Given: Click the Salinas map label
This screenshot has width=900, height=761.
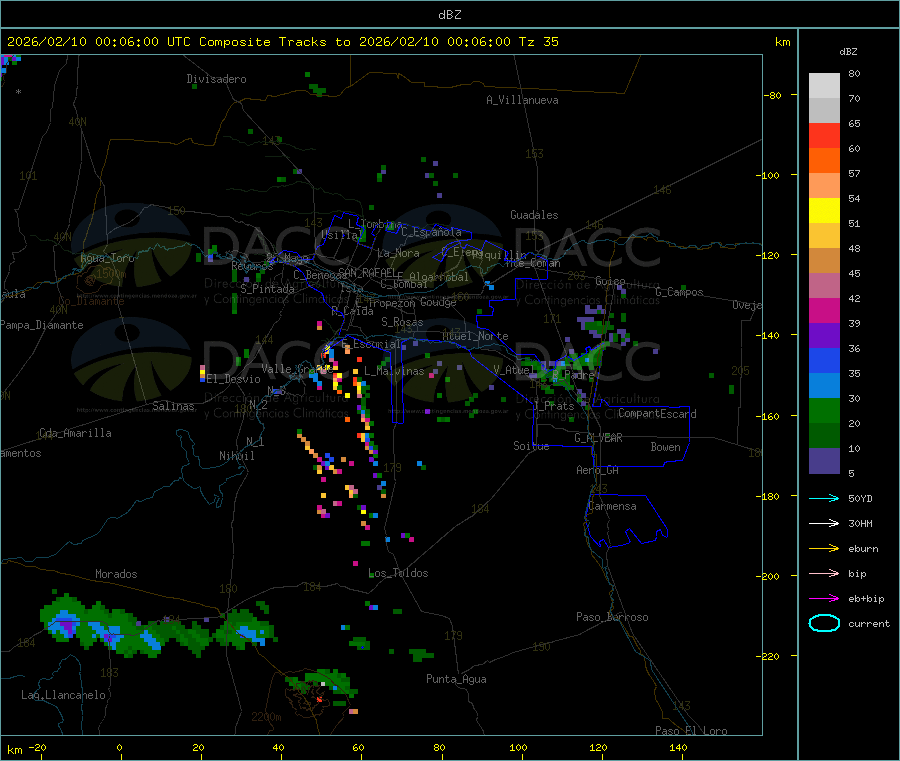Looking at the screenshot, I should (173, 406).
